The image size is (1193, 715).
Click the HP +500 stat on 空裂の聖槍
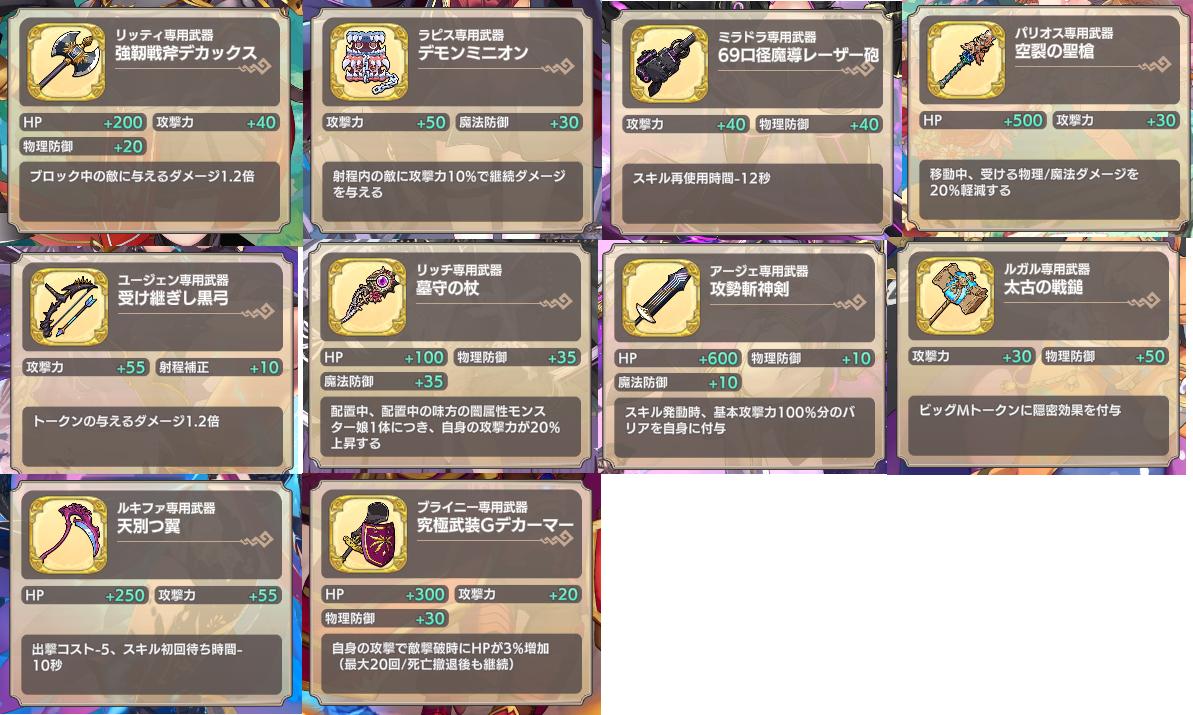click(x=984, y=120)
